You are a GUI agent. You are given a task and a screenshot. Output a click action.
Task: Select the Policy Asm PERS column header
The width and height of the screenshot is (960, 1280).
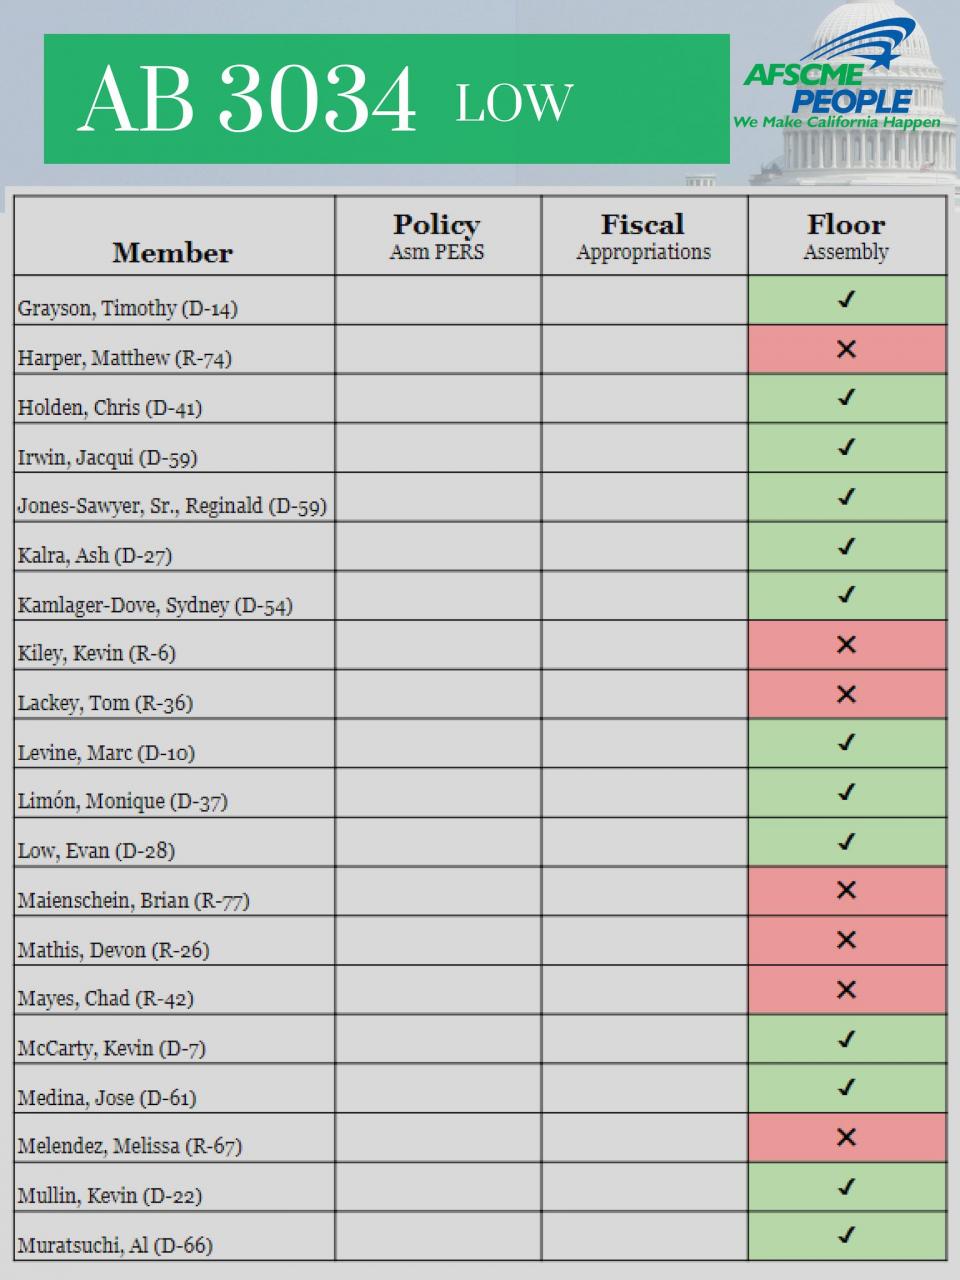438,236
